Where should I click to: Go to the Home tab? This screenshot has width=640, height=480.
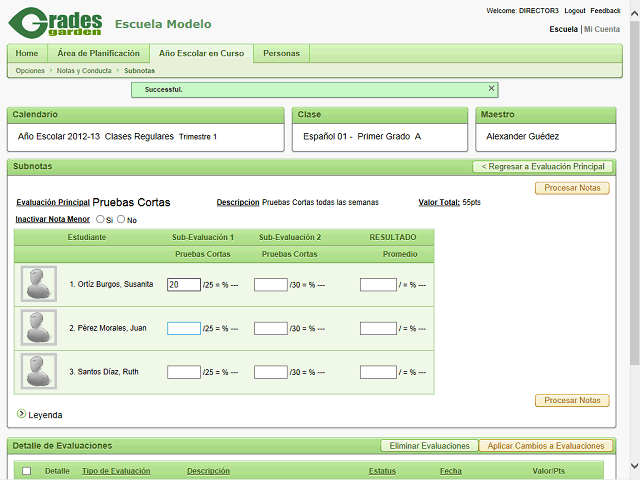27,53
